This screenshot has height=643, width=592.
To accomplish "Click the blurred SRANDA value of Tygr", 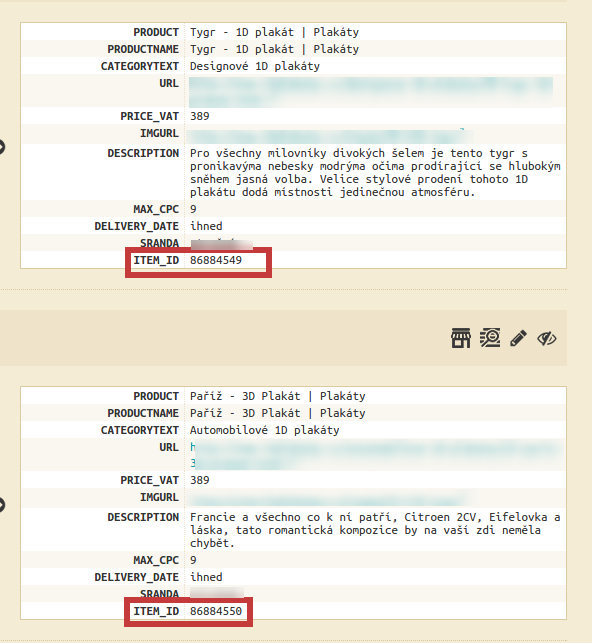I will tap(221, 244).
